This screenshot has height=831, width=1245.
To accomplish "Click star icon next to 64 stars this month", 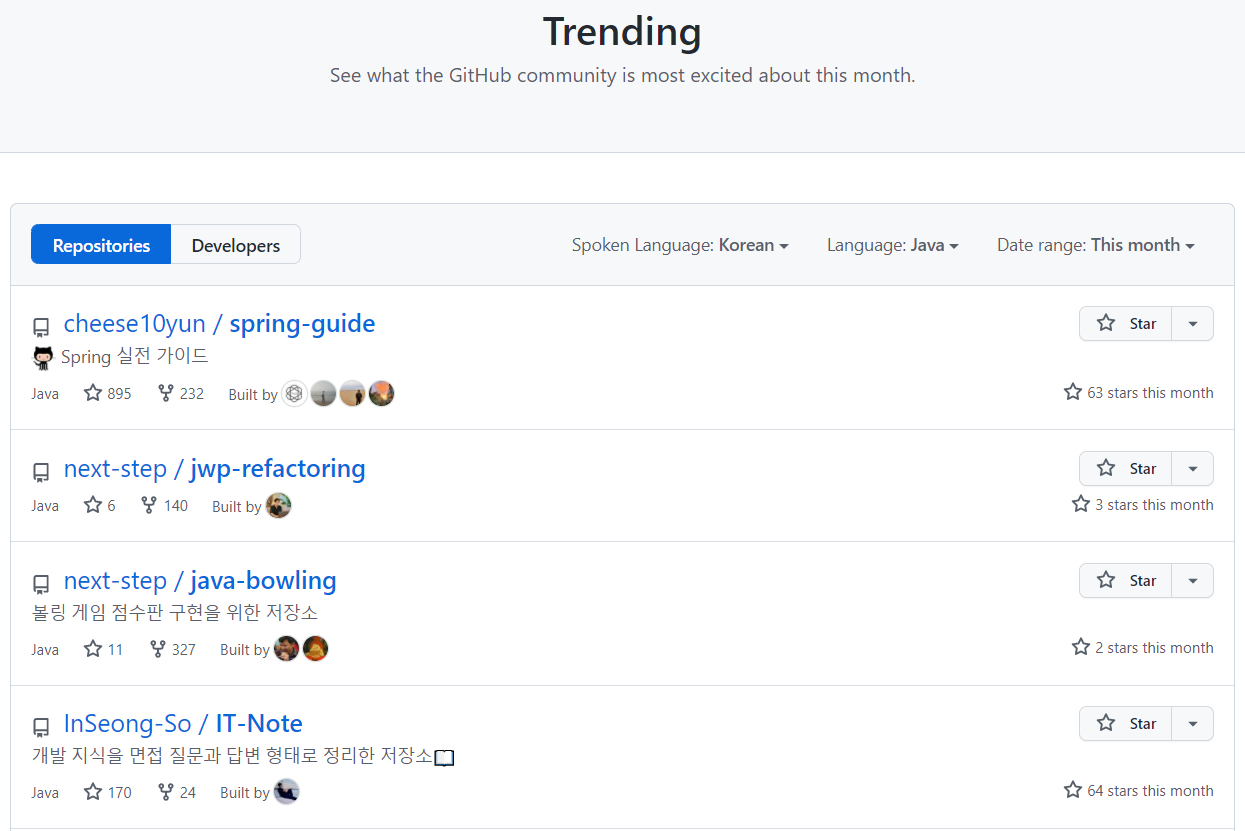I will click(x=1073, y=790).
